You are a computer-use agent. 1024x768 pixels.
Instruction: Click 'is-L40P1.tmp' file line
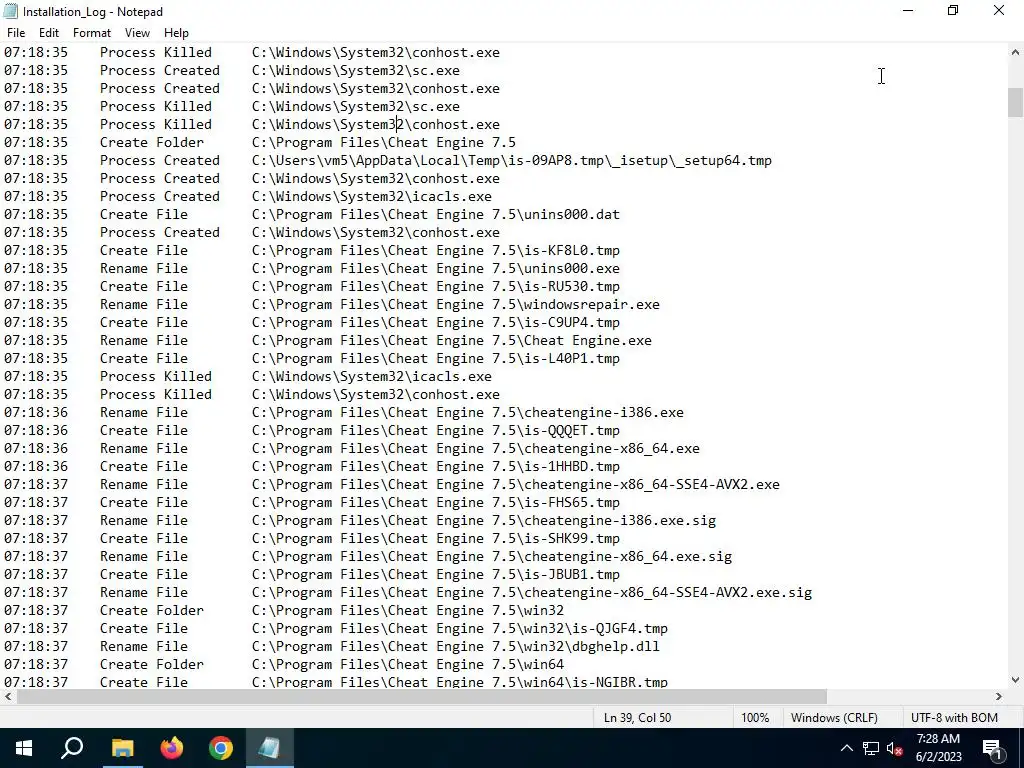(x=312, y=359)
